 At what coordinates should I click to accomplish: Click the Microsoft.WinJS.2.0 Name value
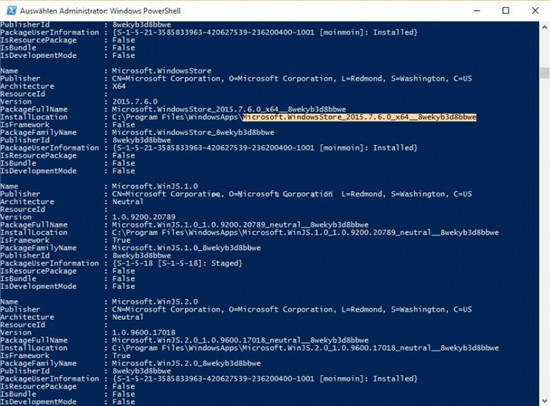tap(155, 301)
